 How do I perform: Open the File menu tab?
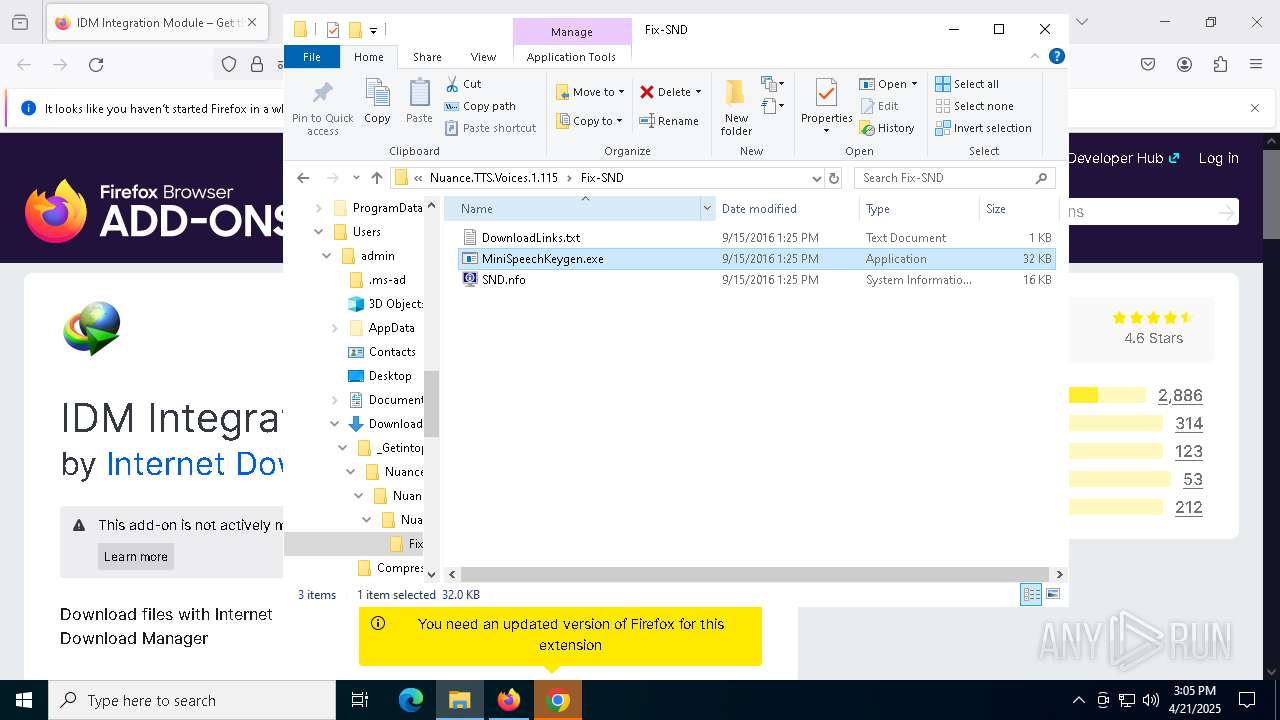[312, 57]
